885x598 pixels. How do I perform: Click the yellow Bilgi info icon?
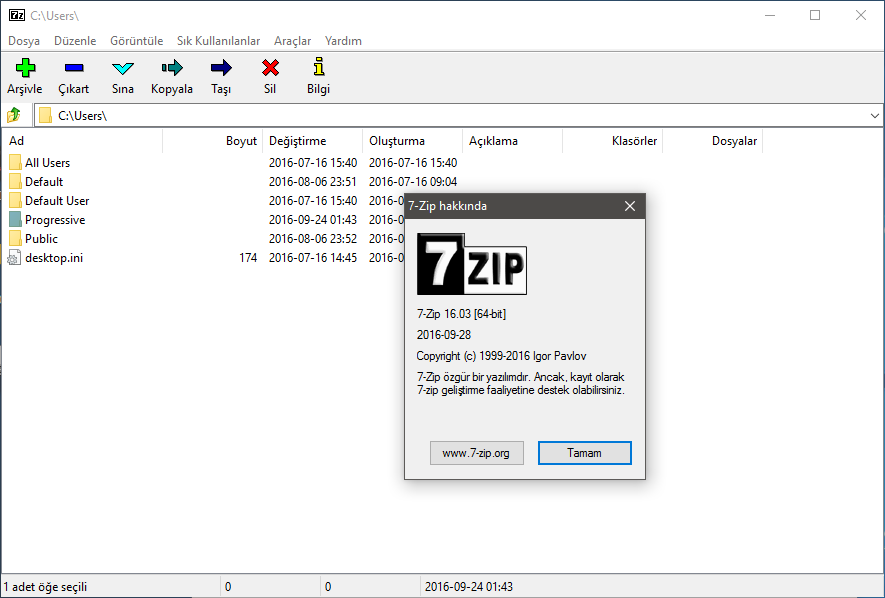[319, 67]
